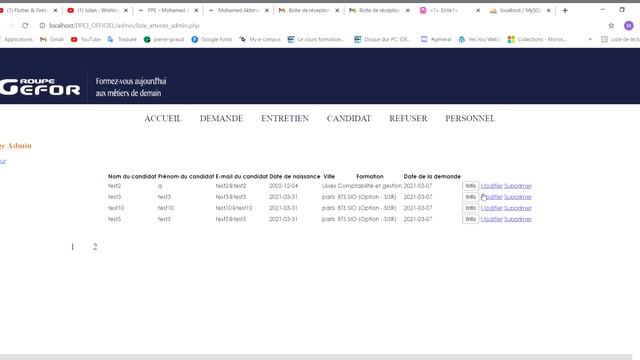Open the PERSONNEL menu page
The height and width of the screenshot is (360, 640).
point(470,118)
